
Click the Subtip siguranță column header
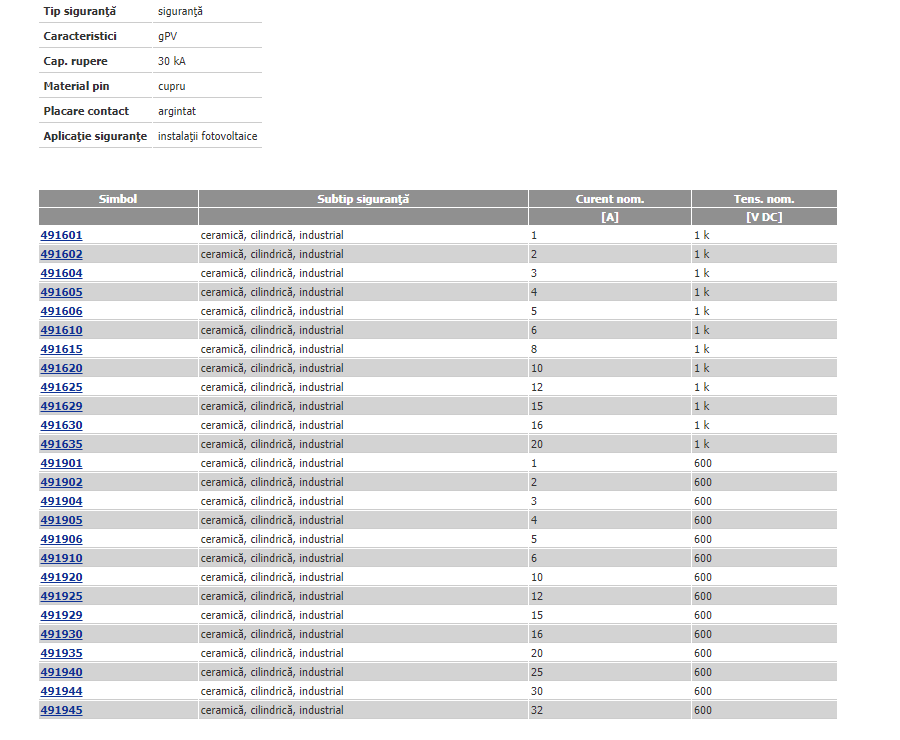[x=363, y=199]
